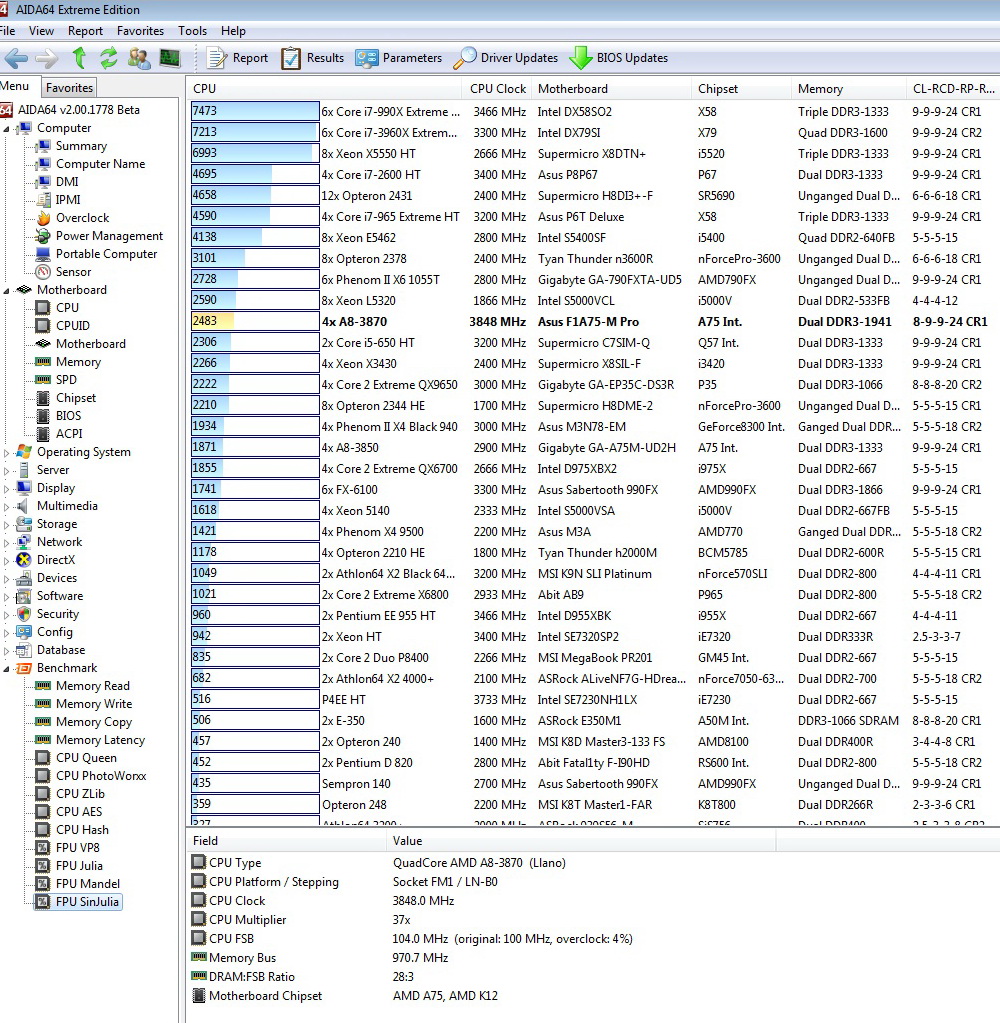
Task: Open the Report toolbar button
Action: pyautogui.click(x=237, y=58)
